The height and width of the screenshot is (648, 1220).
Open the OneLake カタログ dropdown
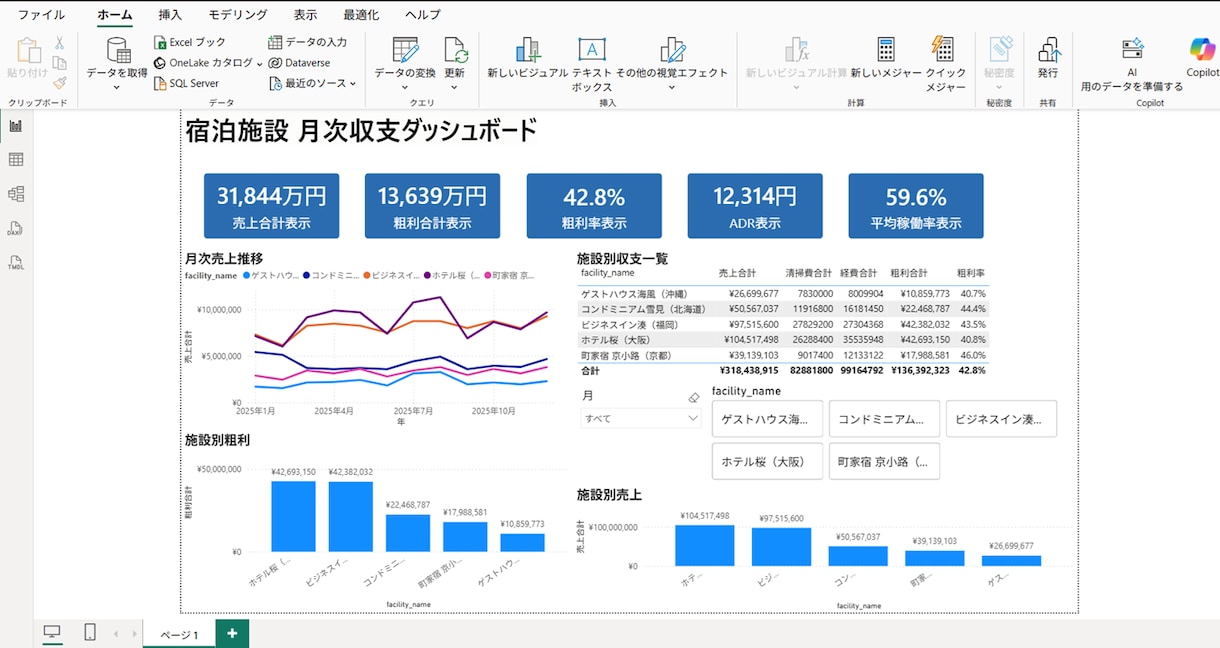[260, 63]
